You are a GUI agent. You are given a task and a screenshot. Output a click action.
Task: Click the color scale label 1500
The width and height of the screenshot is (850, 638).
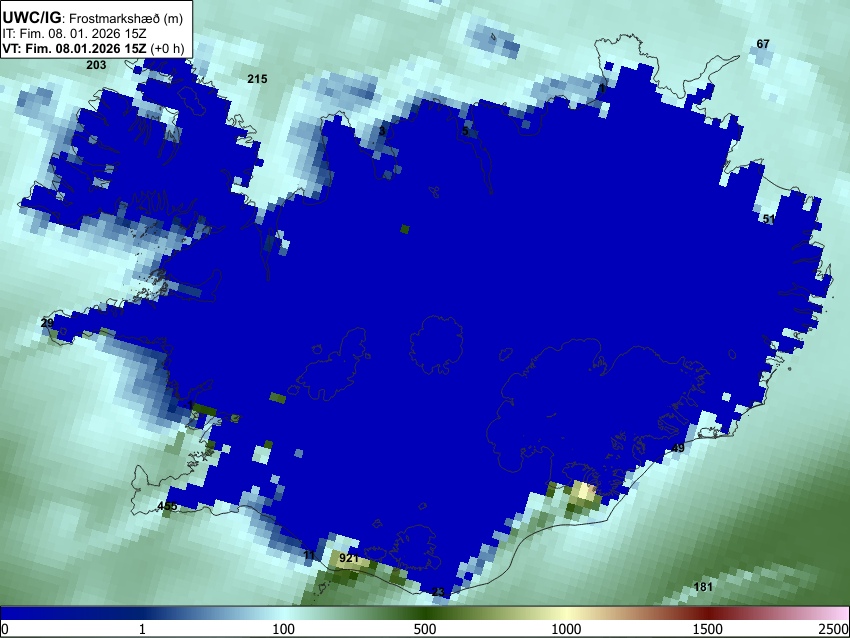click(x=707, y=629)
